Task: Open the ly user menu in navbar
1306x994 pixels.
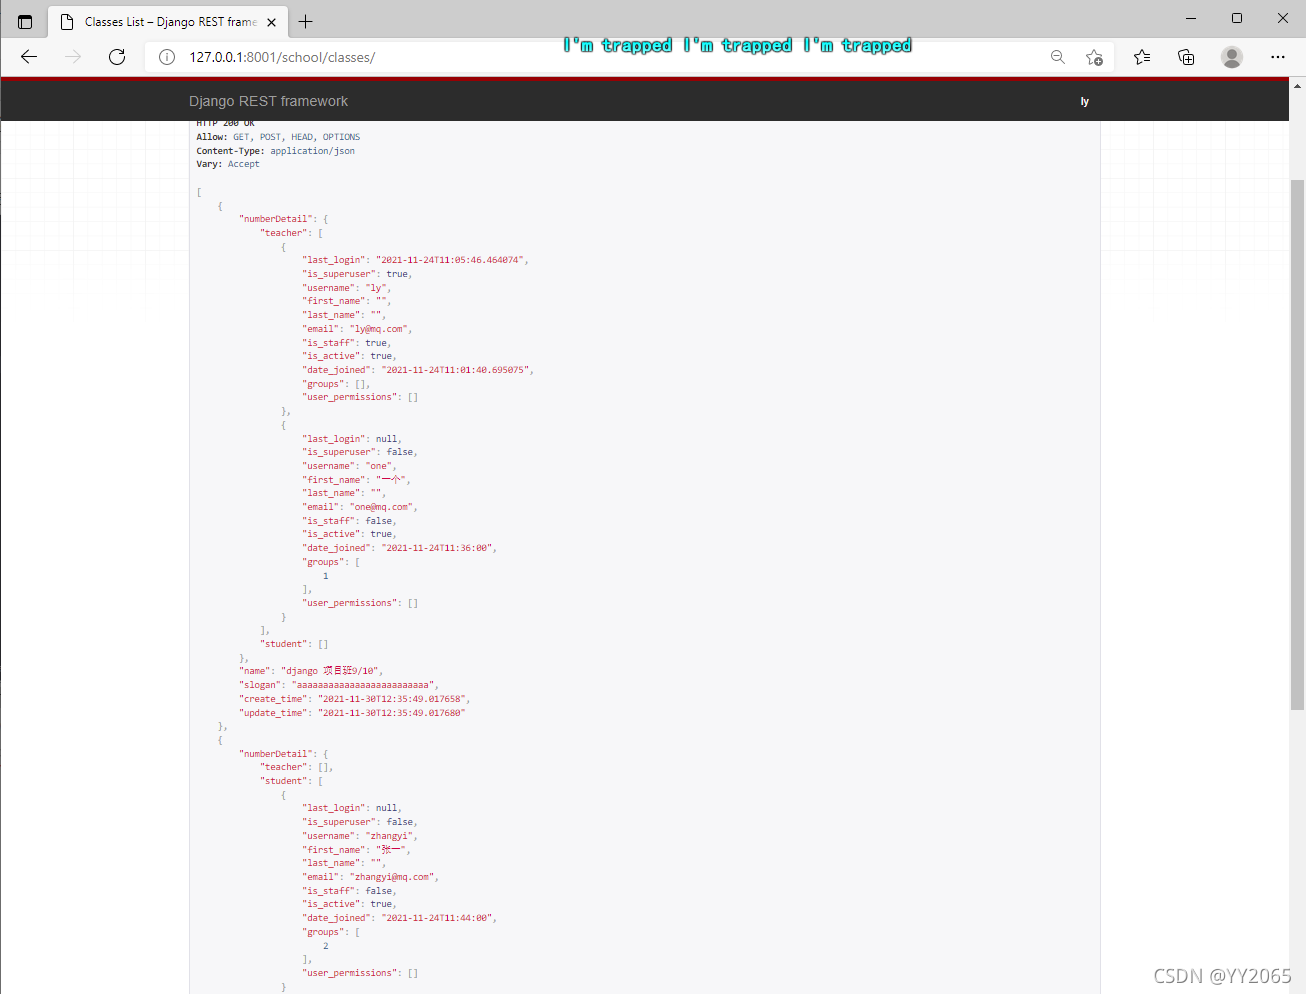Action: click(x=1084, y=101)
